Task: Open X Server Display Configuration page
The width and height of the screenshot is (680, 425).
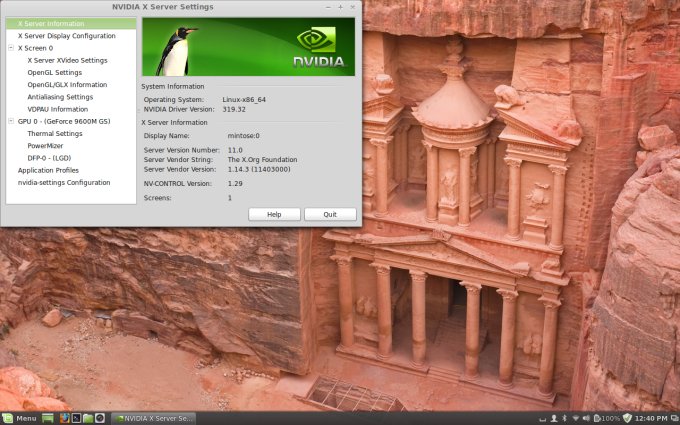Action: coord(67,36)
